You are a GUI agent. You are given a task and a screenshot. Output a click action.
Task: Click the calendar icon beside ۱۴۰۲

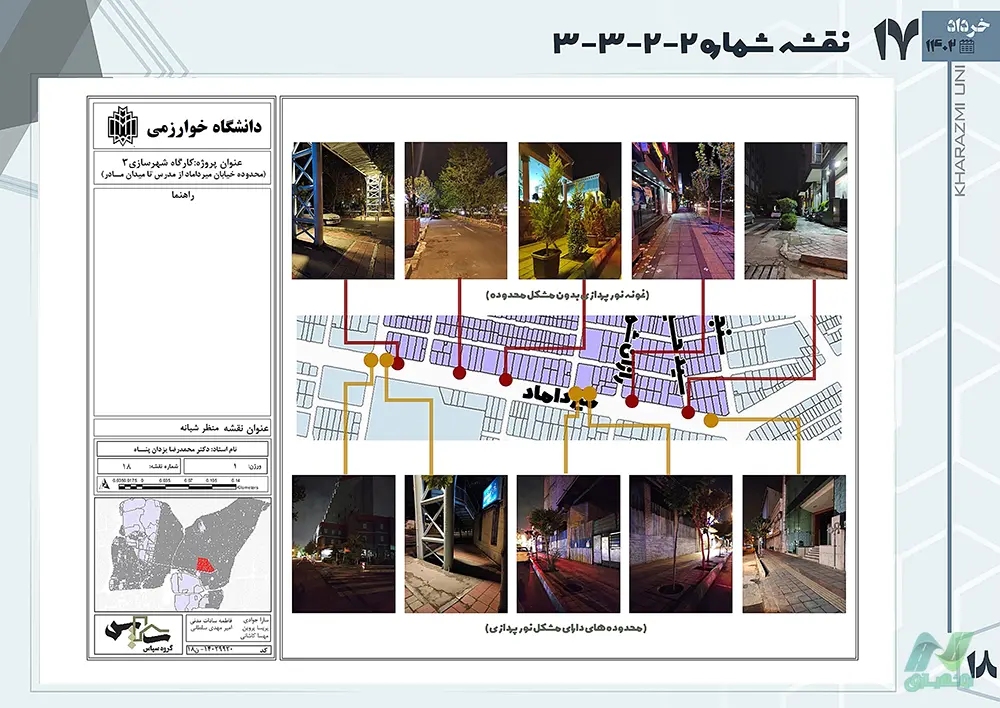tap(966, 46)
